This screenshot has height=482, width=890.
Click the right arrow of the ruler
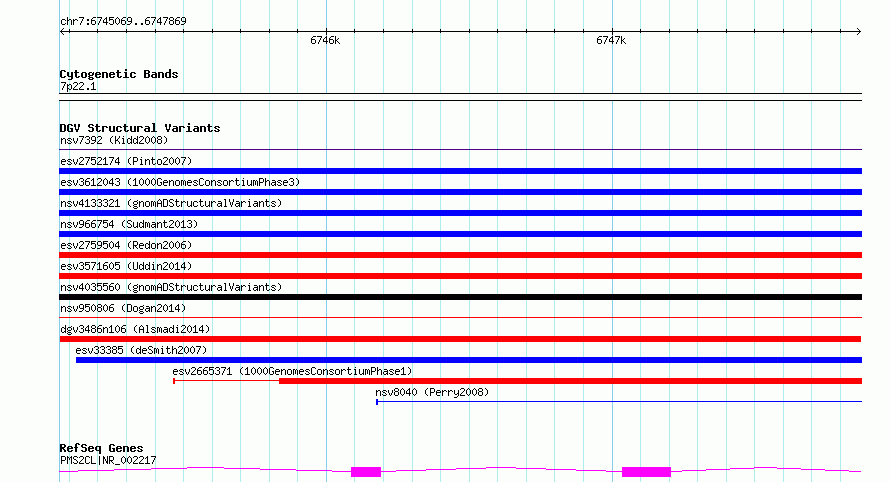coord(858,32)
